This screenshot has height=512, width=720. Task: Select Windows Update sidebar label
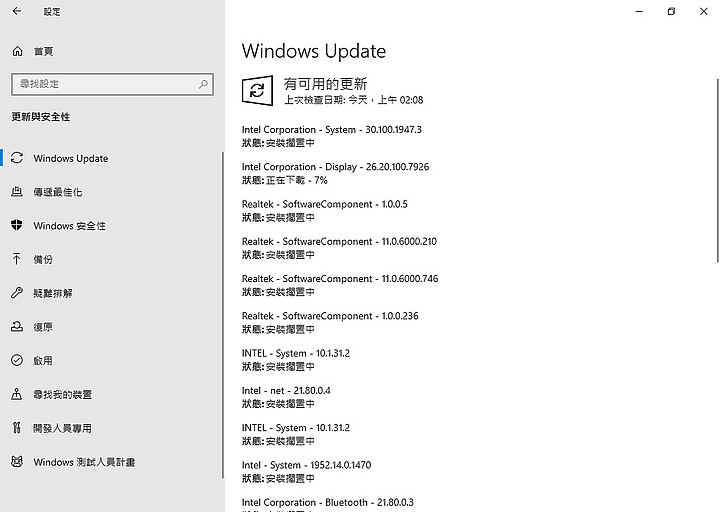coord(71,158)
